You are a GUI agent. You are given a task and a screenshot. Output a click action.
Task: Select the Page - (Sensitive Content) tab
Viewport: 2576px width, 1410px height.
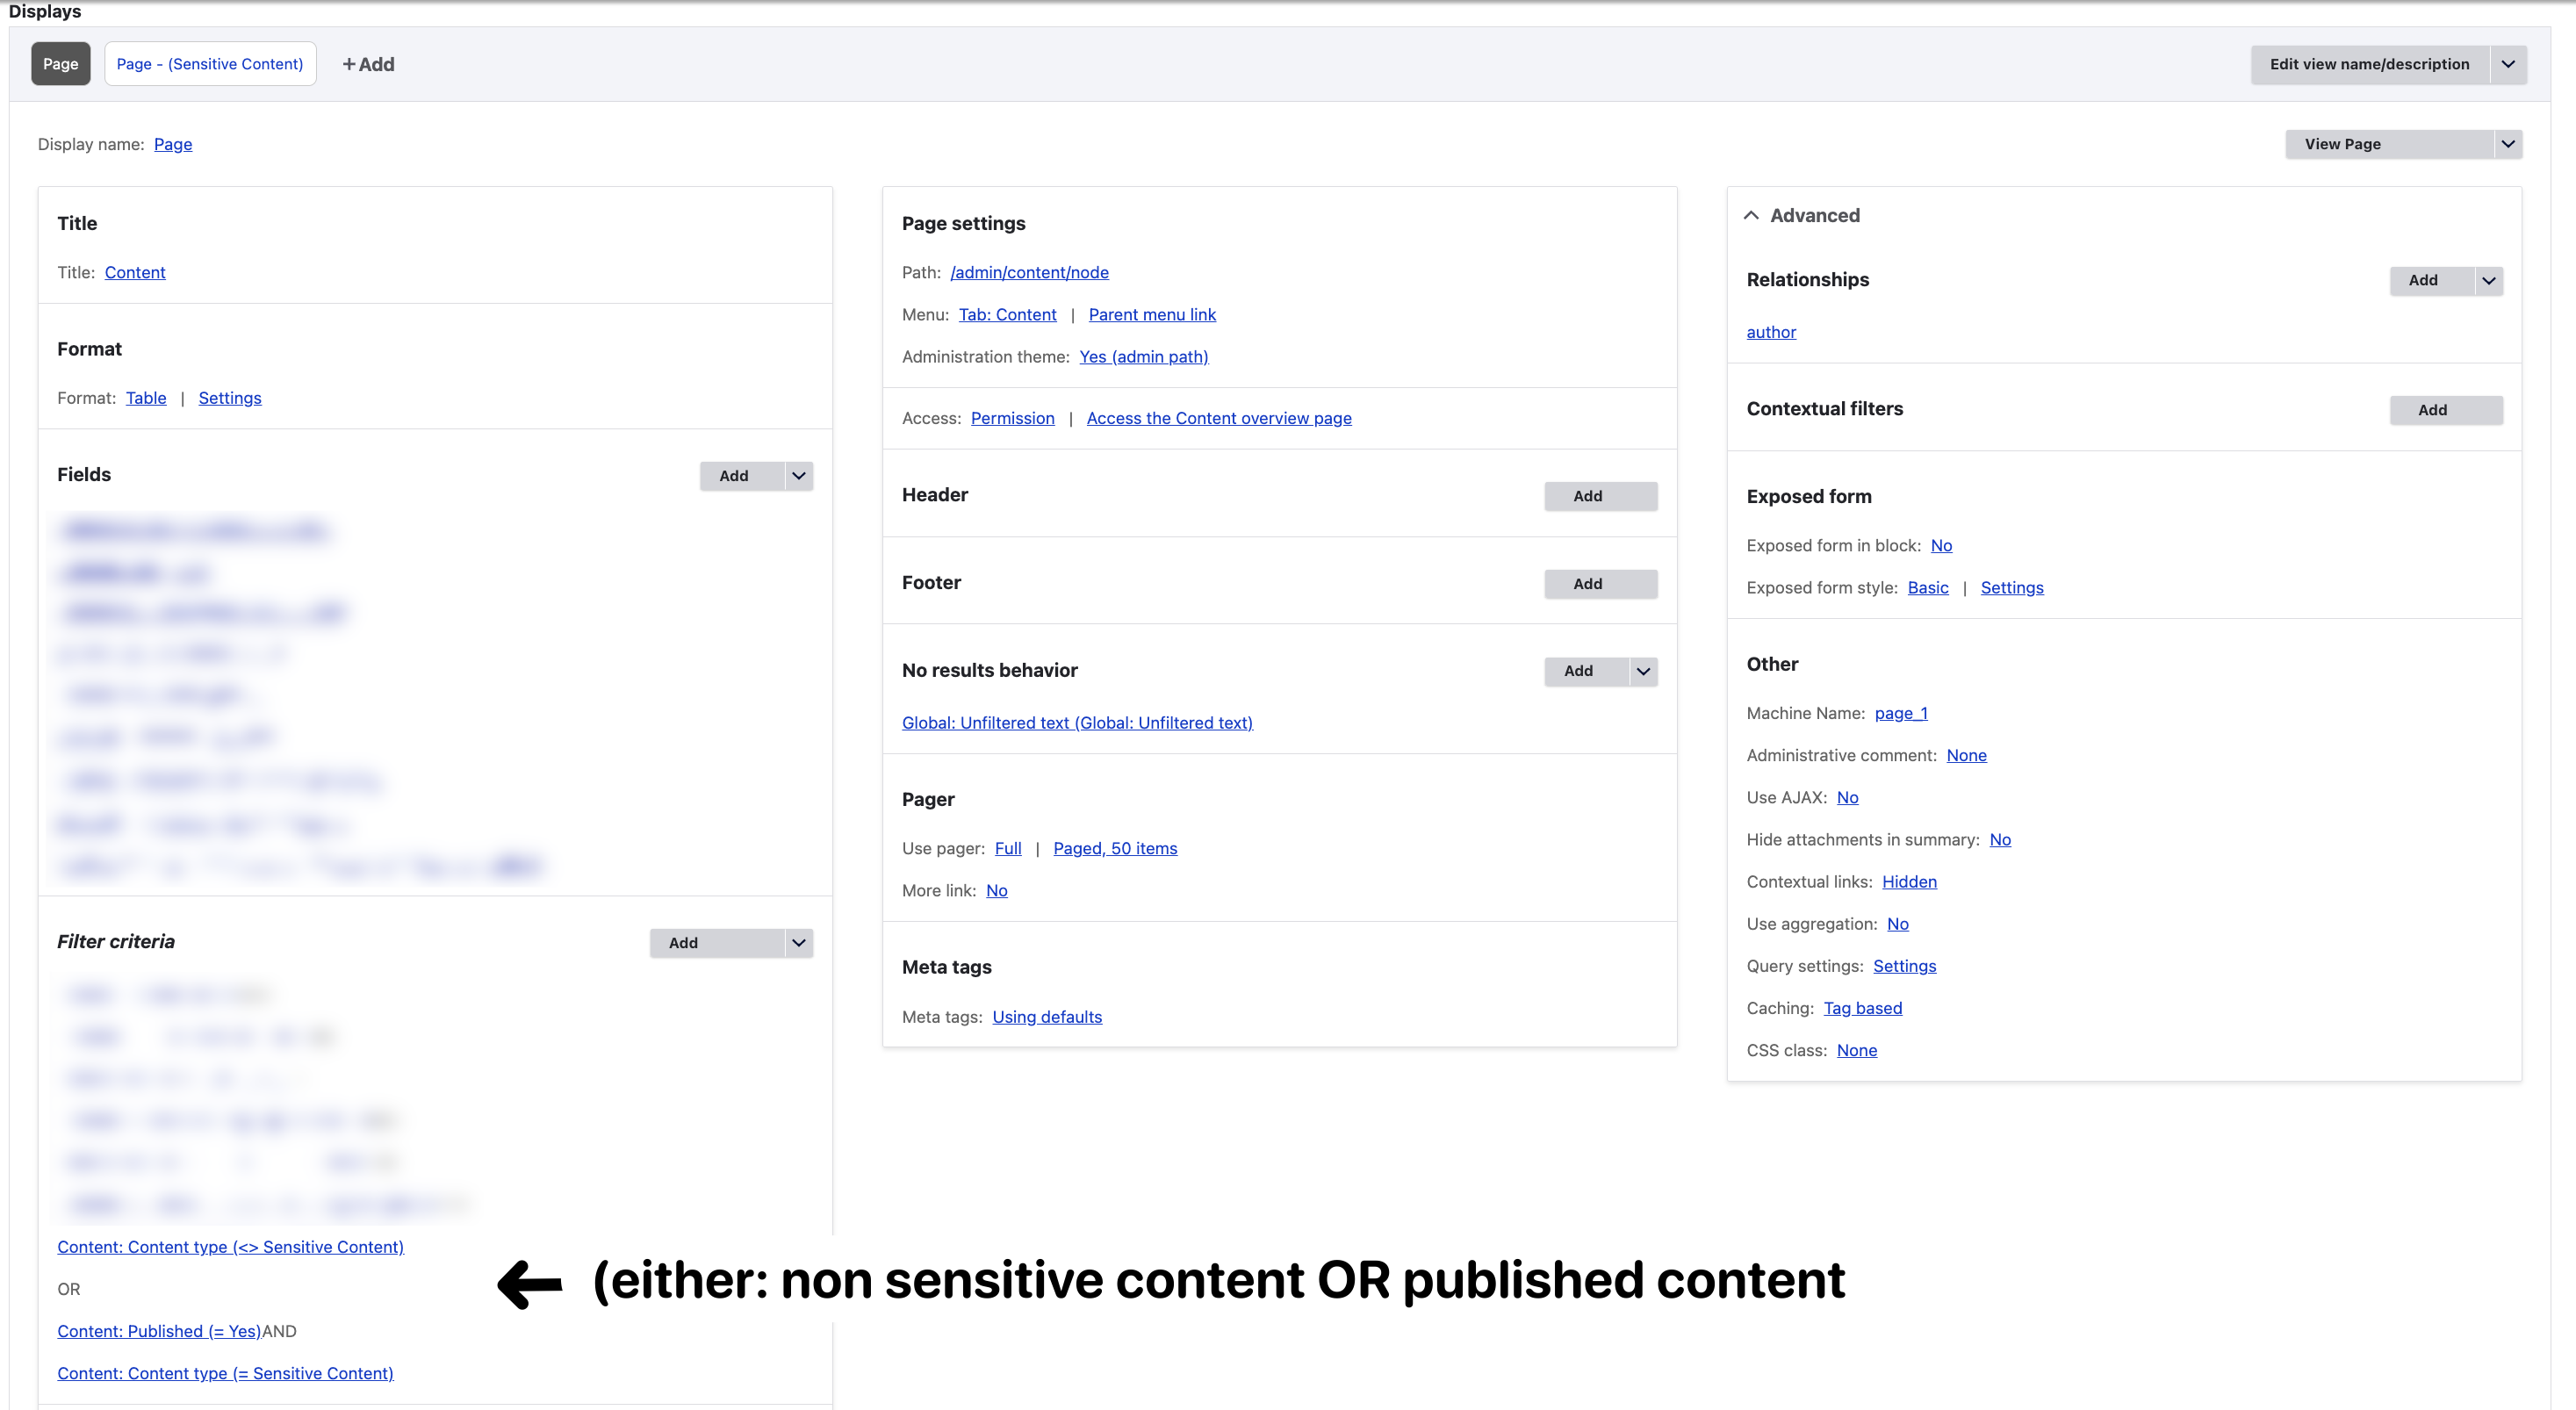tap(210, 64)
